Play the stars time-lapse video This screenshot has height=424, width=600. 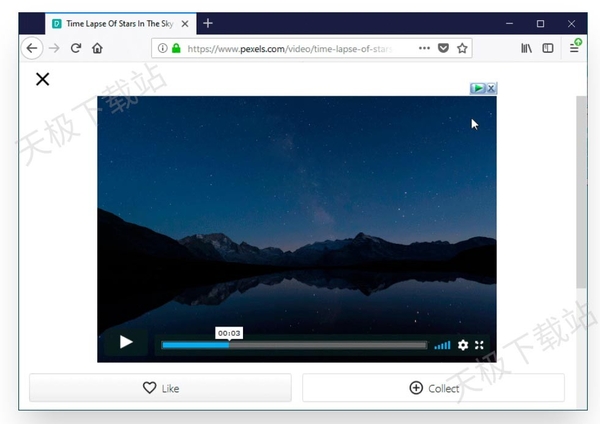point(126,342)
